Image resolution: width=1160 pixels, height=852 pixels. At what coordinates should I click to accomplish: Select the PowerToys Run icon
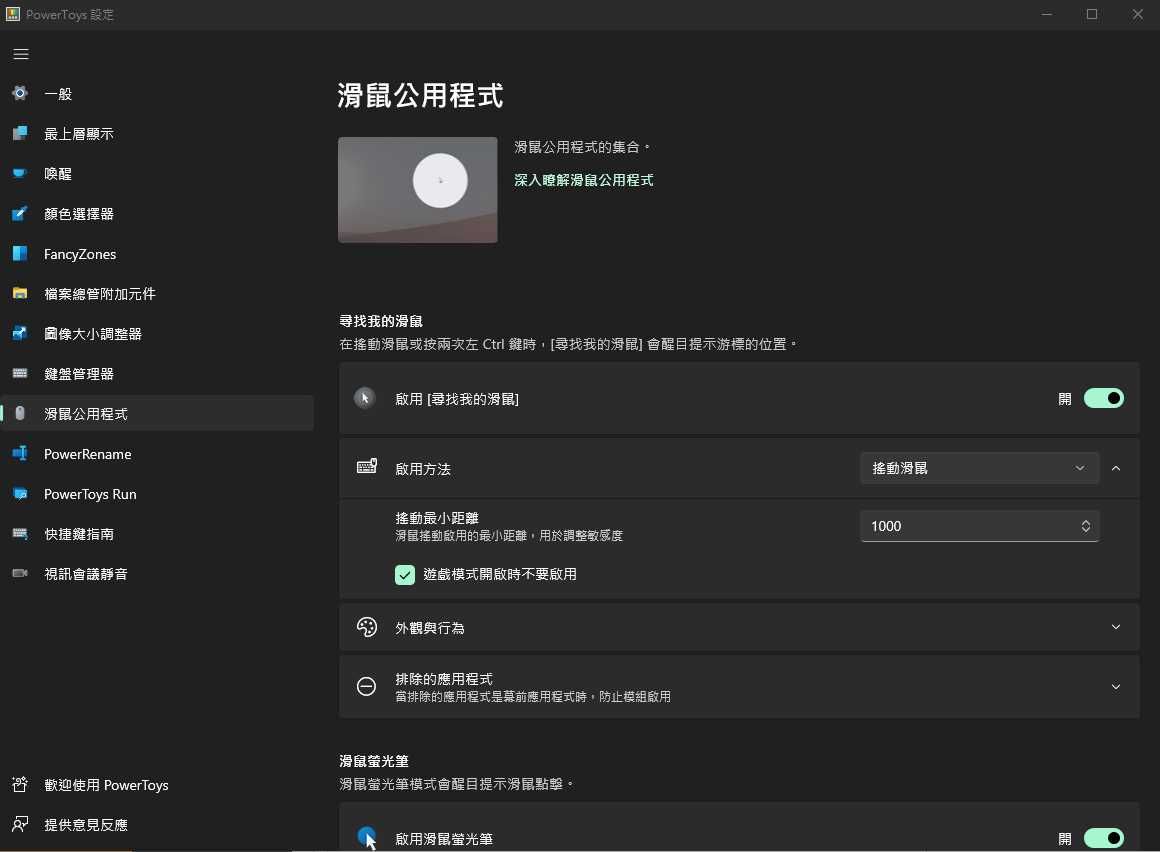pyautogui.click(x=20, y=494)
